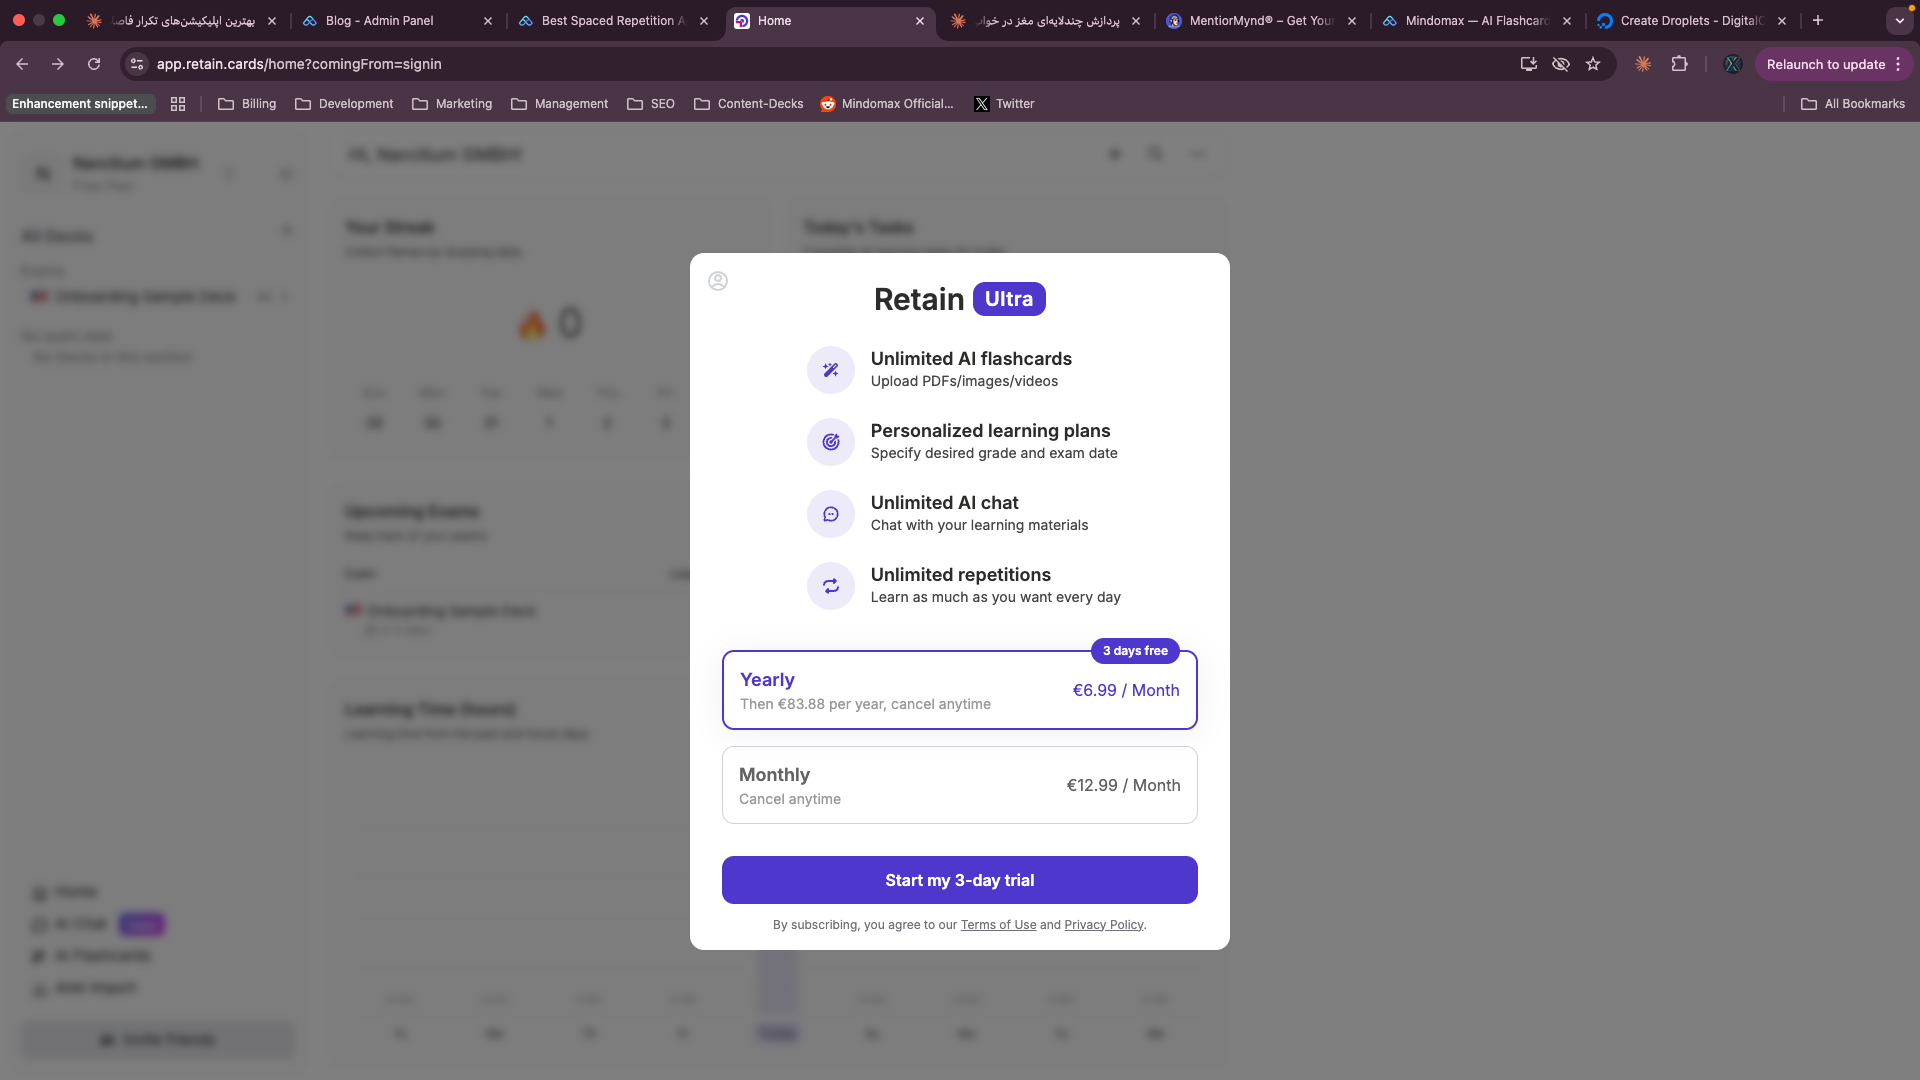Viewport: 1920px width, 1080px height.
Task: Reload the page with the refresh icon
Action: point(94,64)
